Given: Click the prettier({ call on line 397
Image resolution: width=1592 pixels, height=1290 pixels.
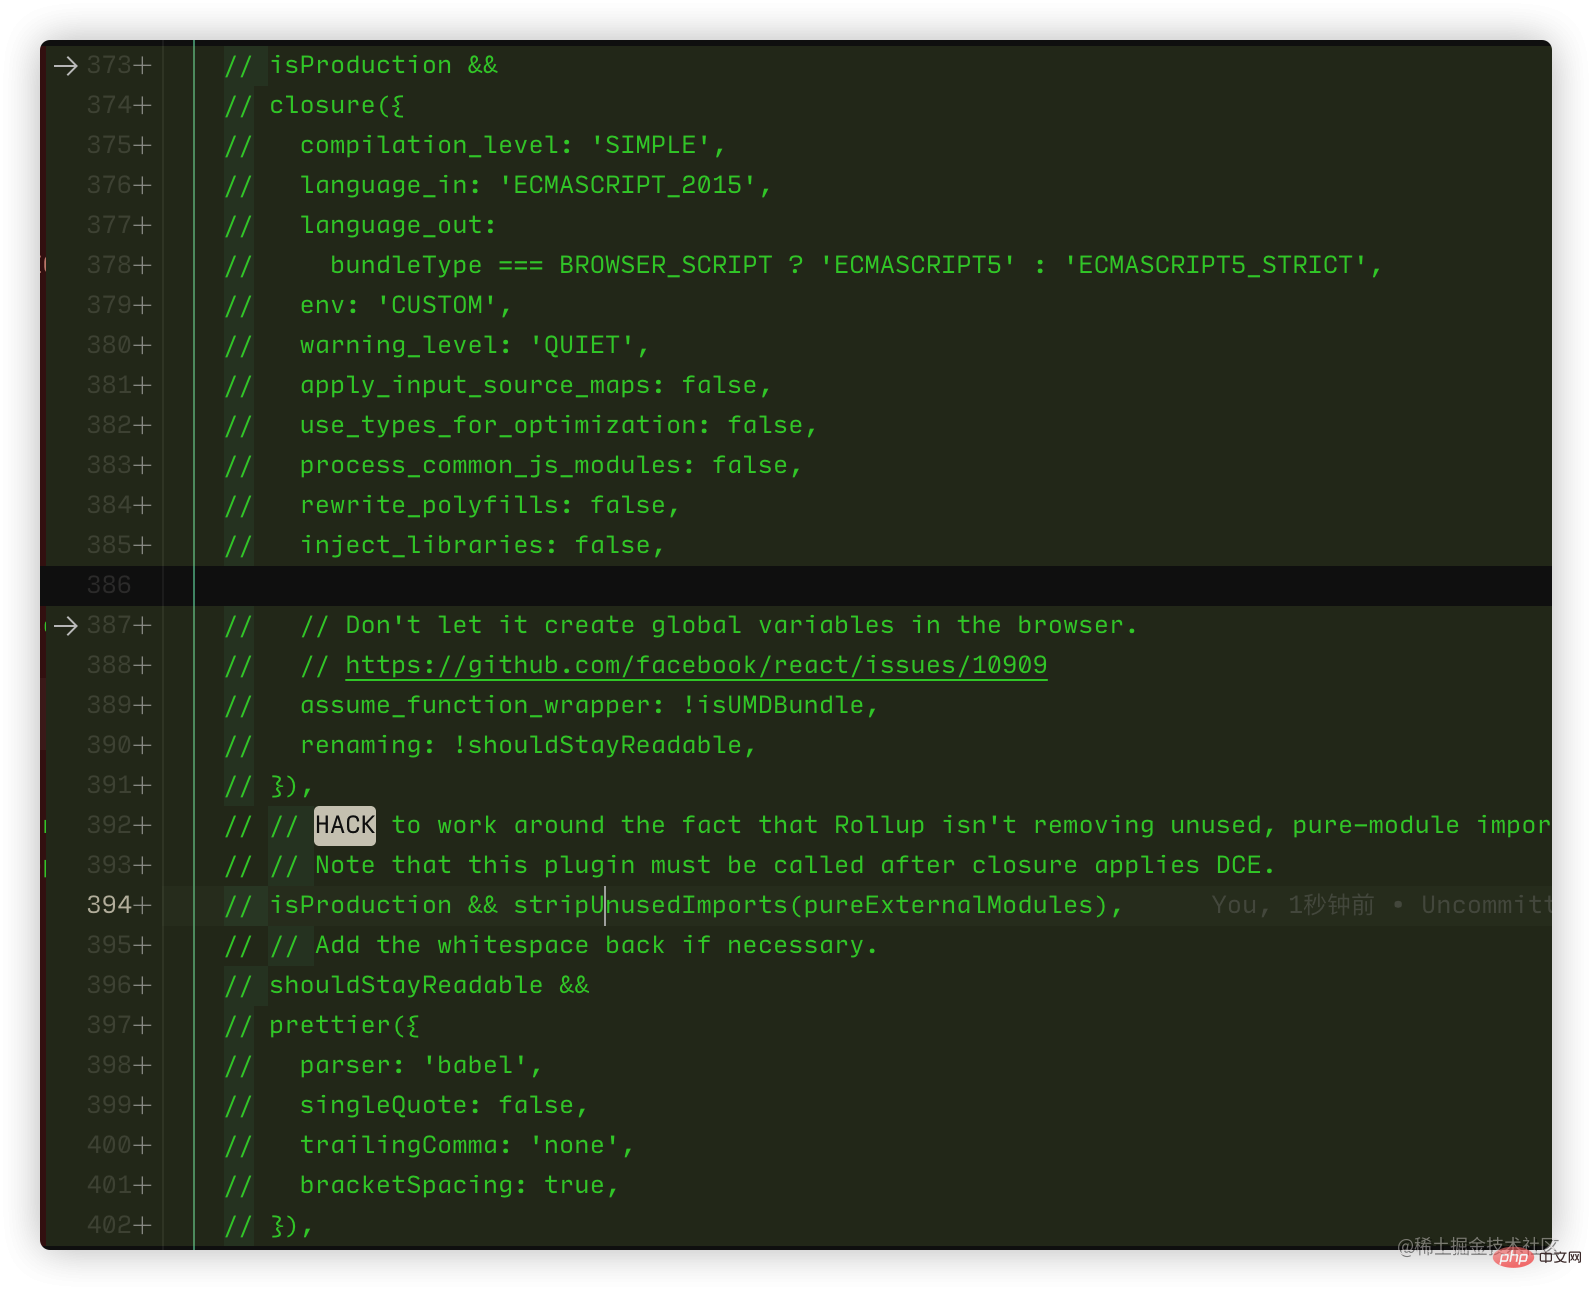Looking at the screenshot, I should coord(344,1025).
